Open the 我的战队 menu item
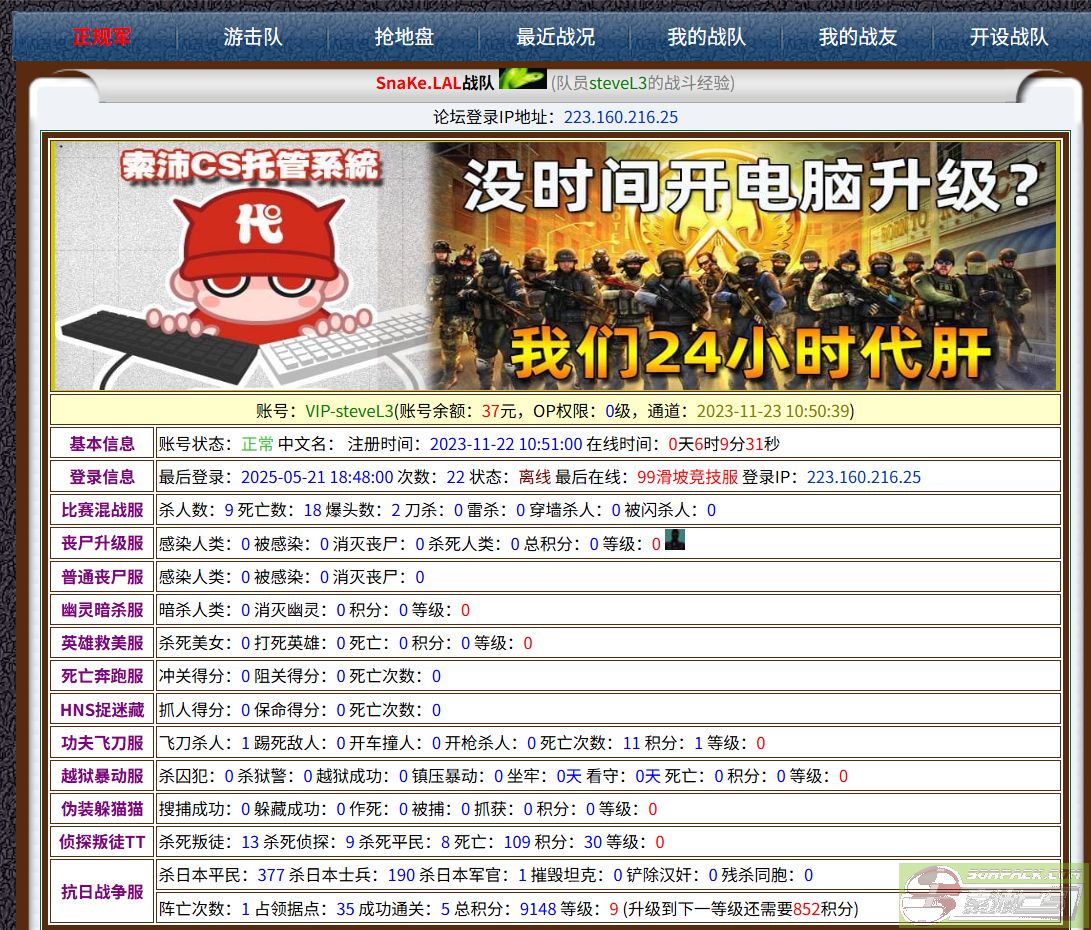Image resolution: width=1091 pixels, height=930 pixels. tap(706, 37)
